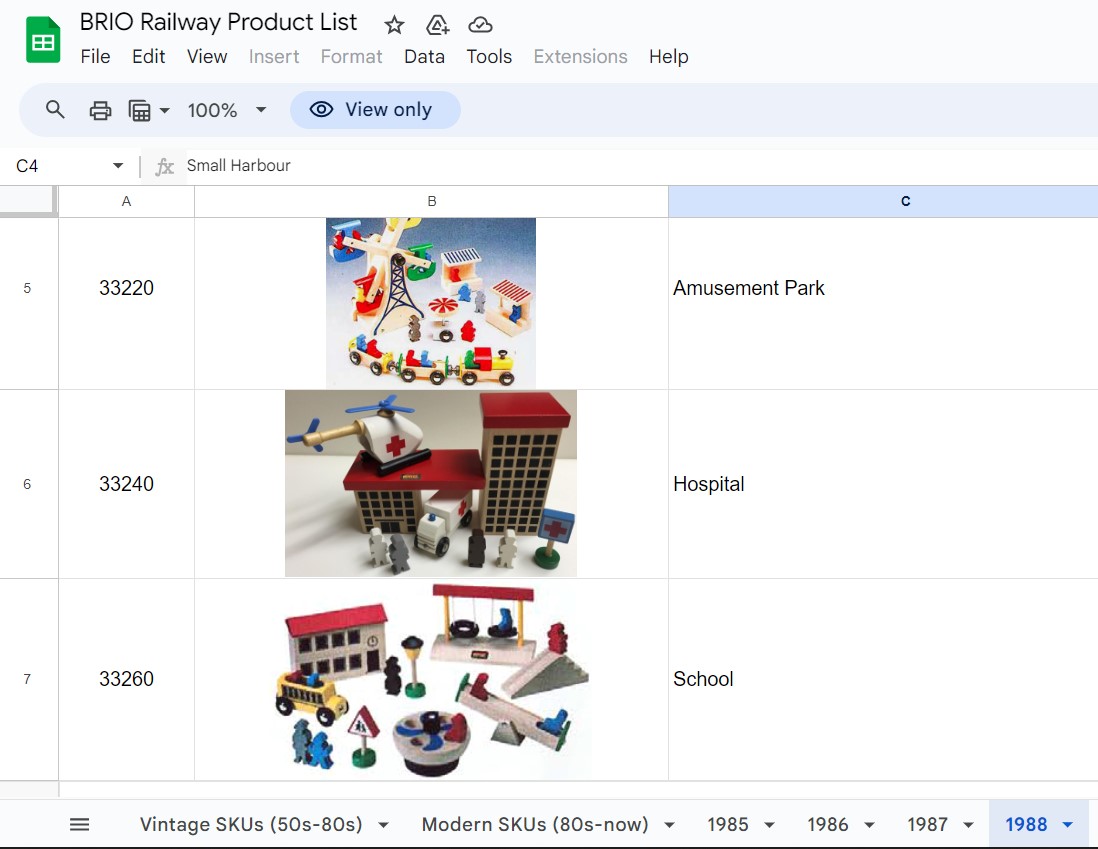Open the search magnifier tool in toolbar

point(55,110)
